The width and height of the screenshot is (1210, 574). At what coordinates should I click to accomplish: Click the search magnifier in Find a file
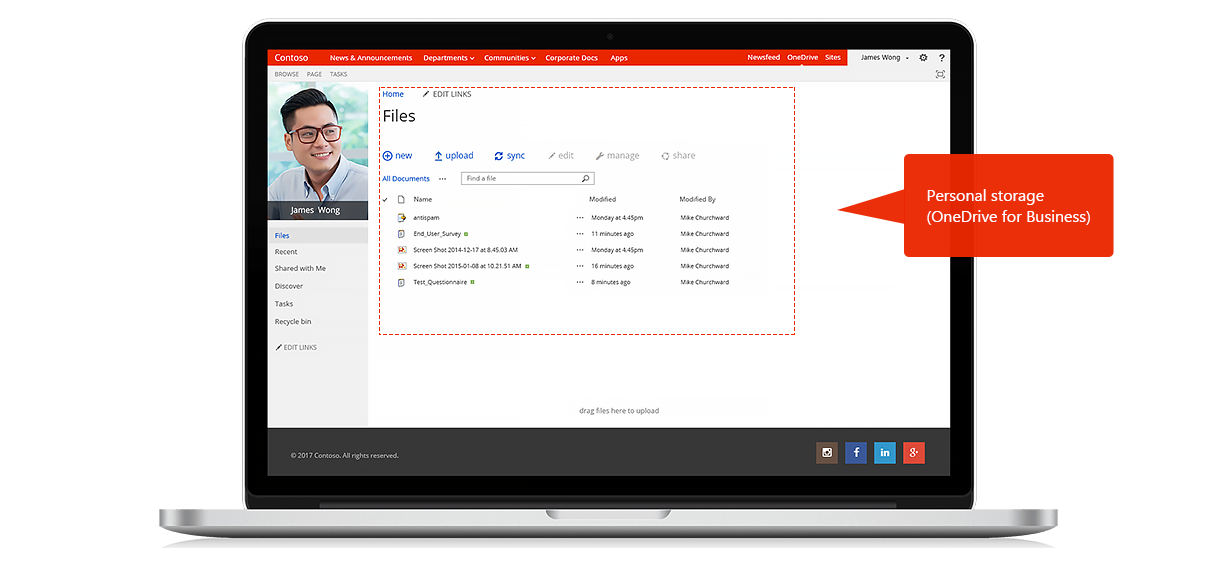tap(586, 178)
